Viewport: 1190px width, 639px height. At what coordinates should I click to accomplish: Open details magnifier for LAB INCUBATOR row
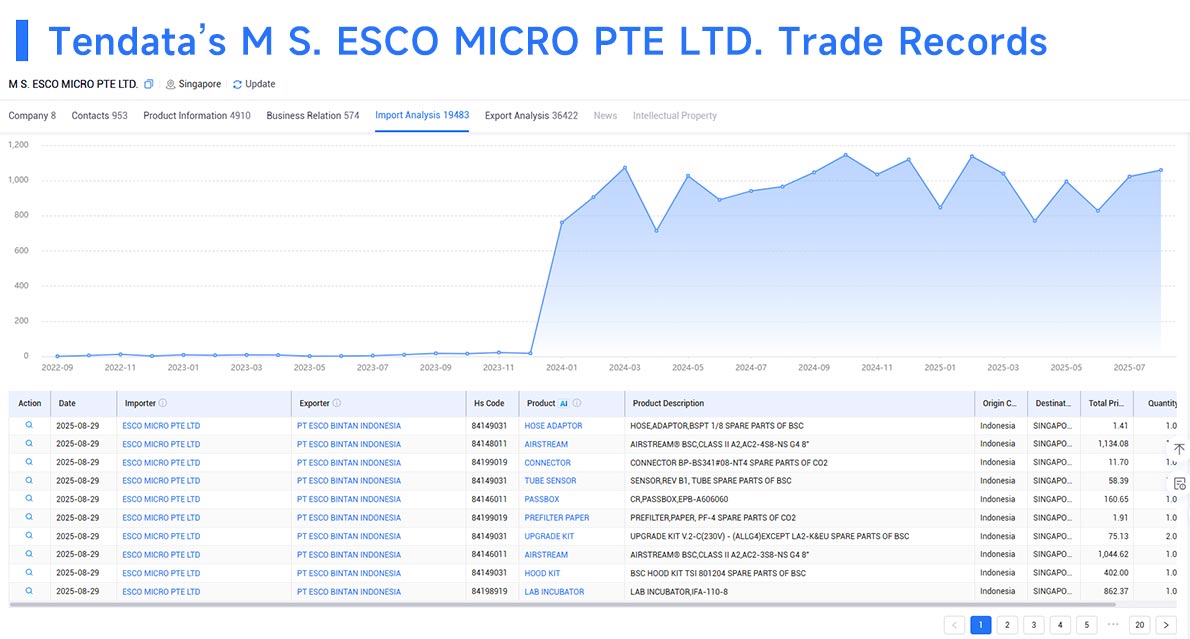point(29,591)
